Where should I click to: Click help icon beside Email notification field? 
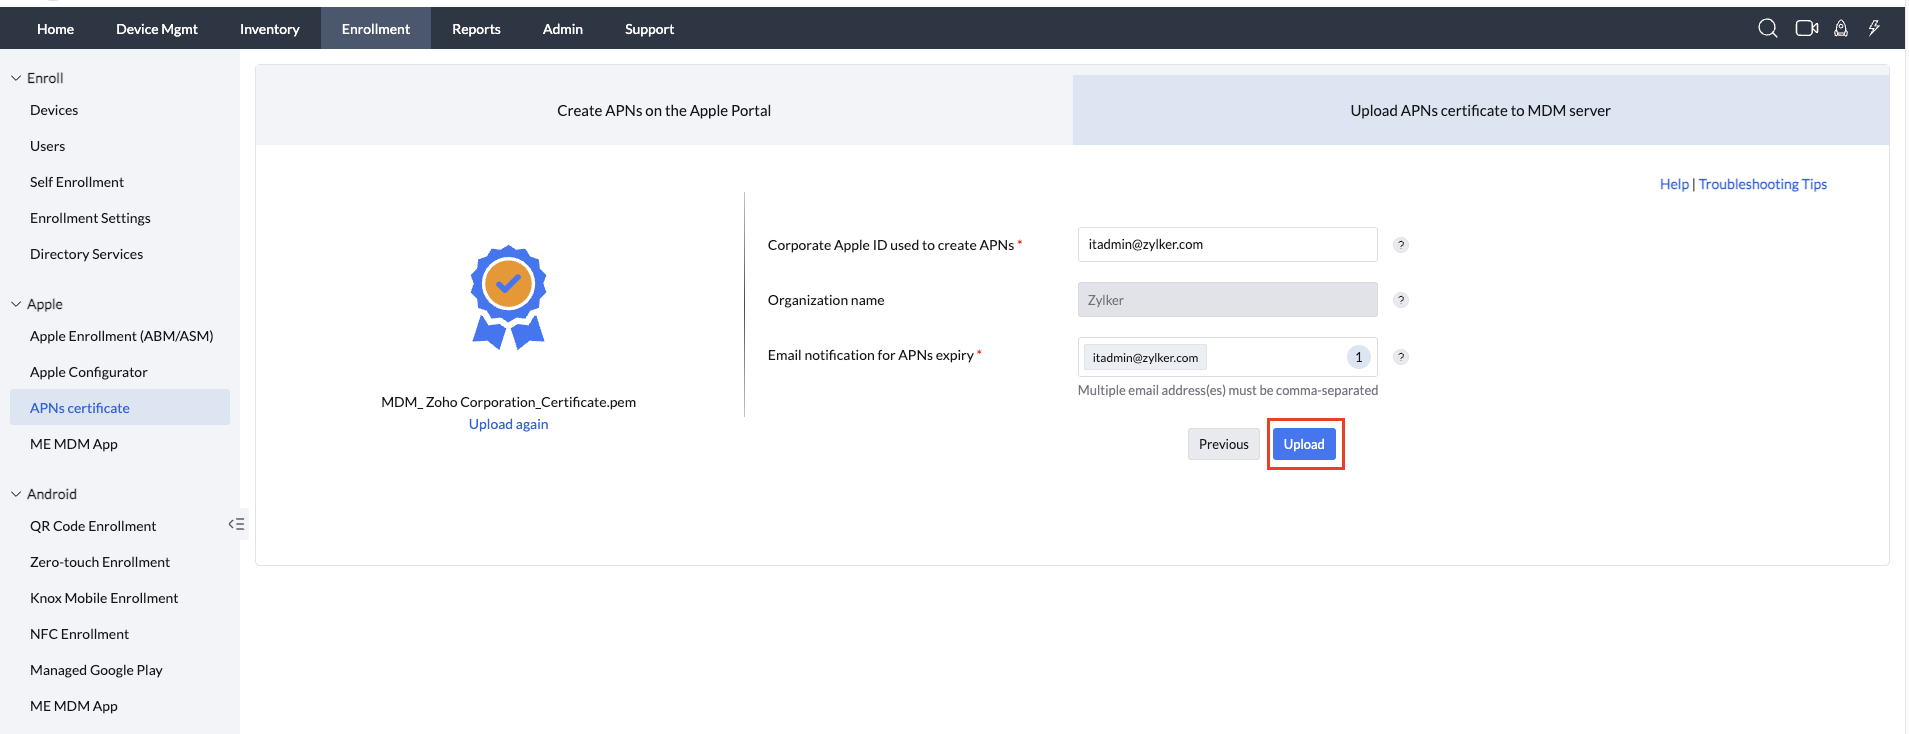point(1401,357)
